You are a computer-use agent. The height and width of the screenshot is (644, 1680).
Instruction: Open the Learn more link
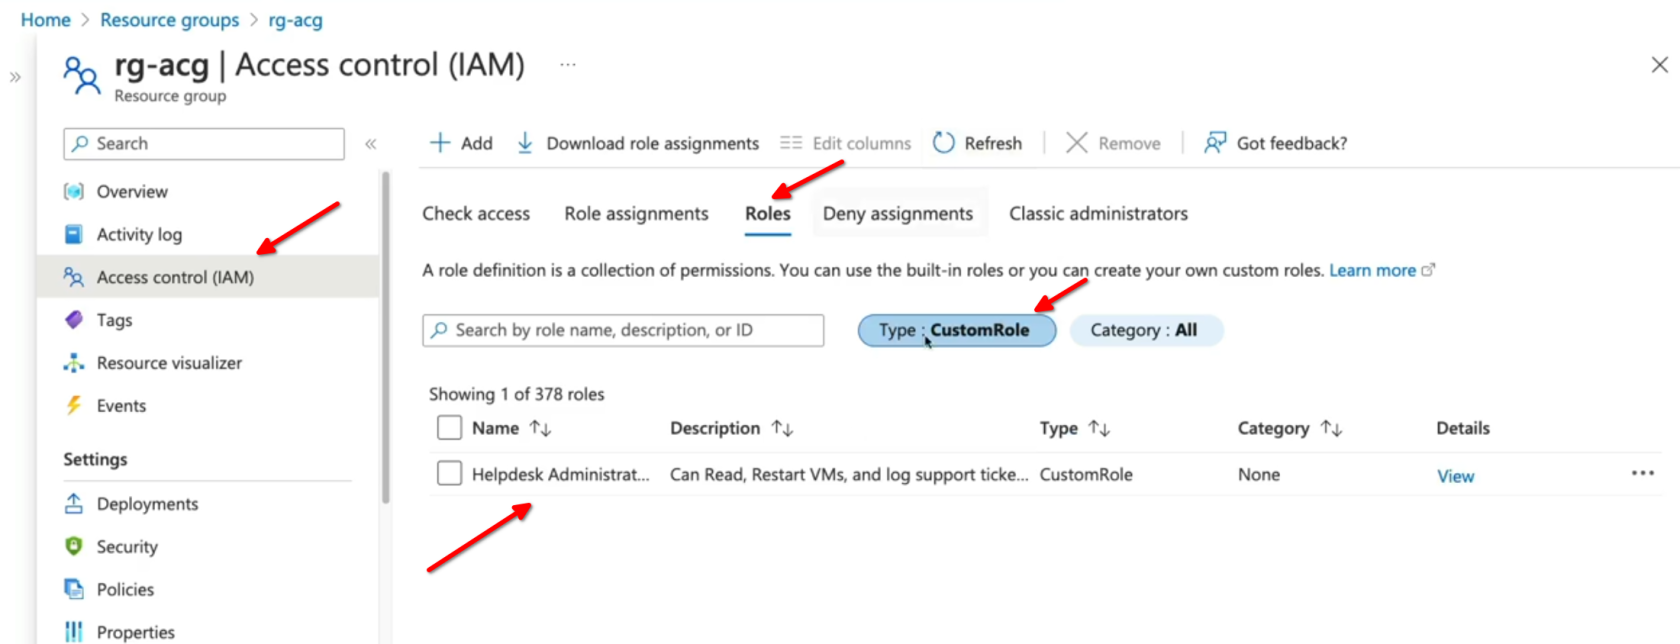point(1372,270)
